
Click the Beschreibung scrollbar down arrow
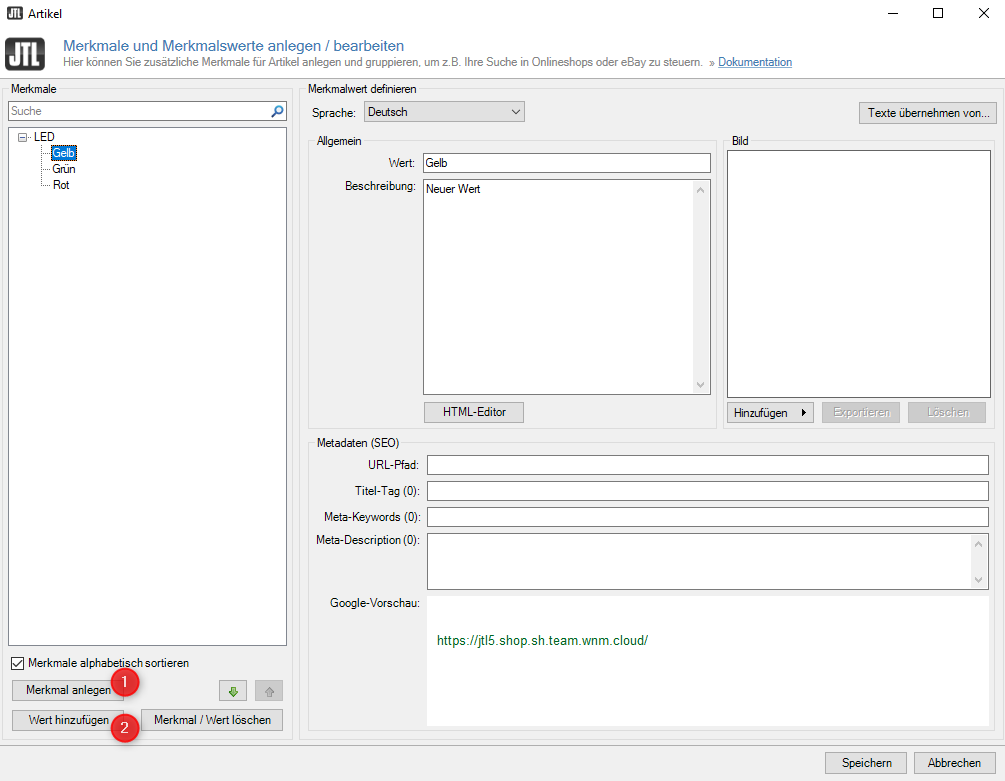coord(701,385)
